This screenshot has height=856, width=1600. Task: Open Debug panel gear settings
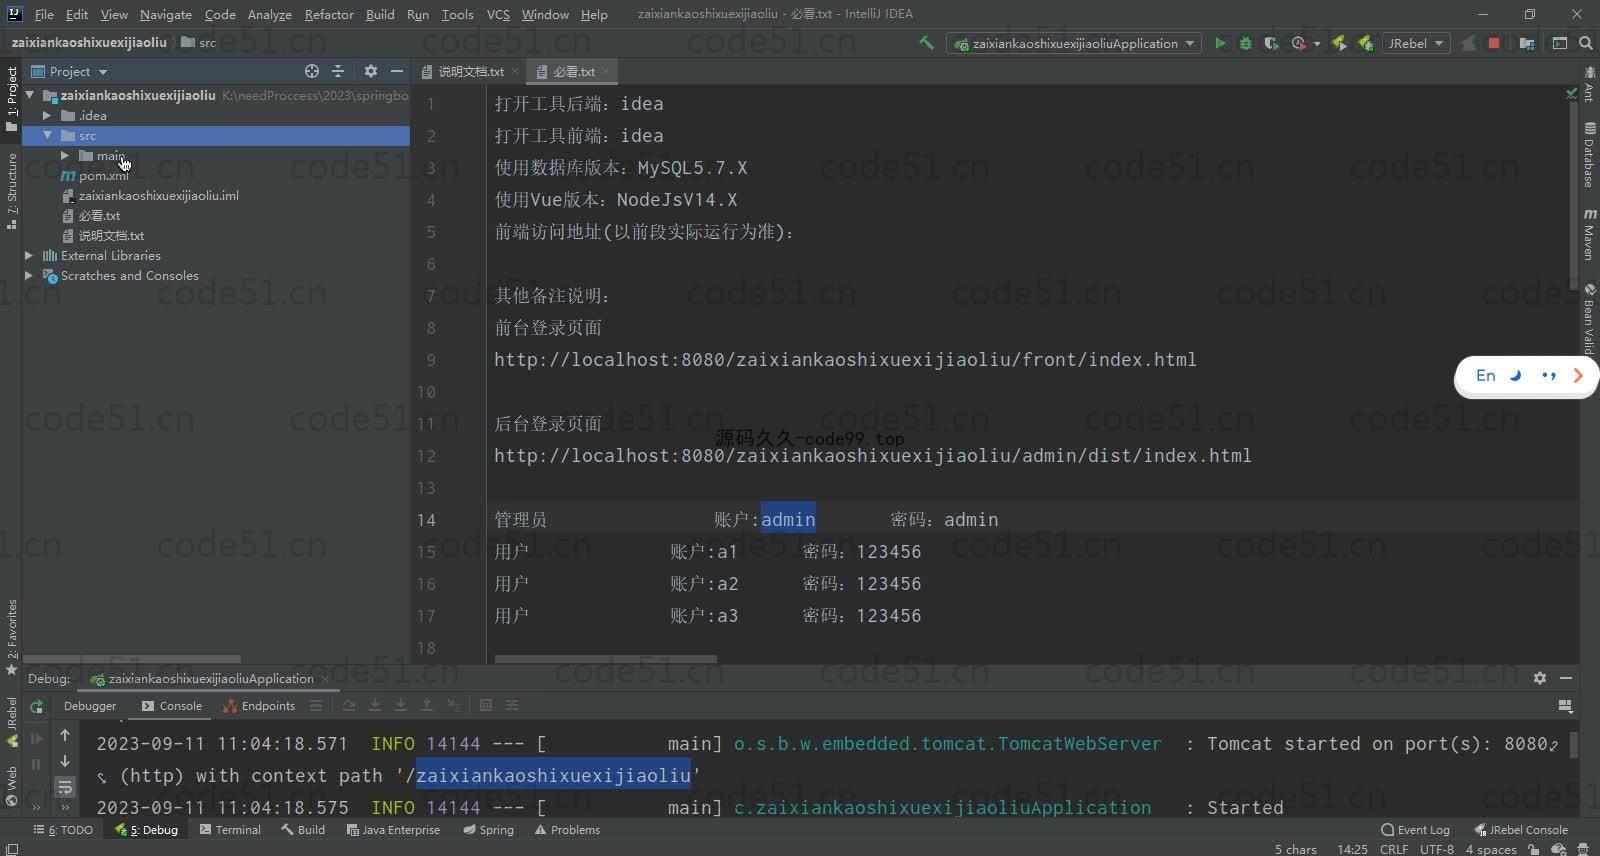1540,678
